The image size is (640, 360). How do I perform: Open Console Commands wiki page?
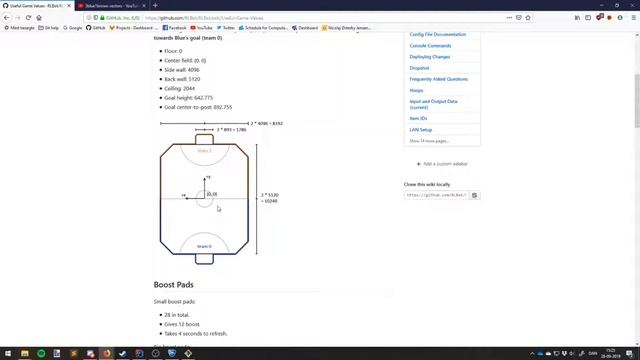430,46
